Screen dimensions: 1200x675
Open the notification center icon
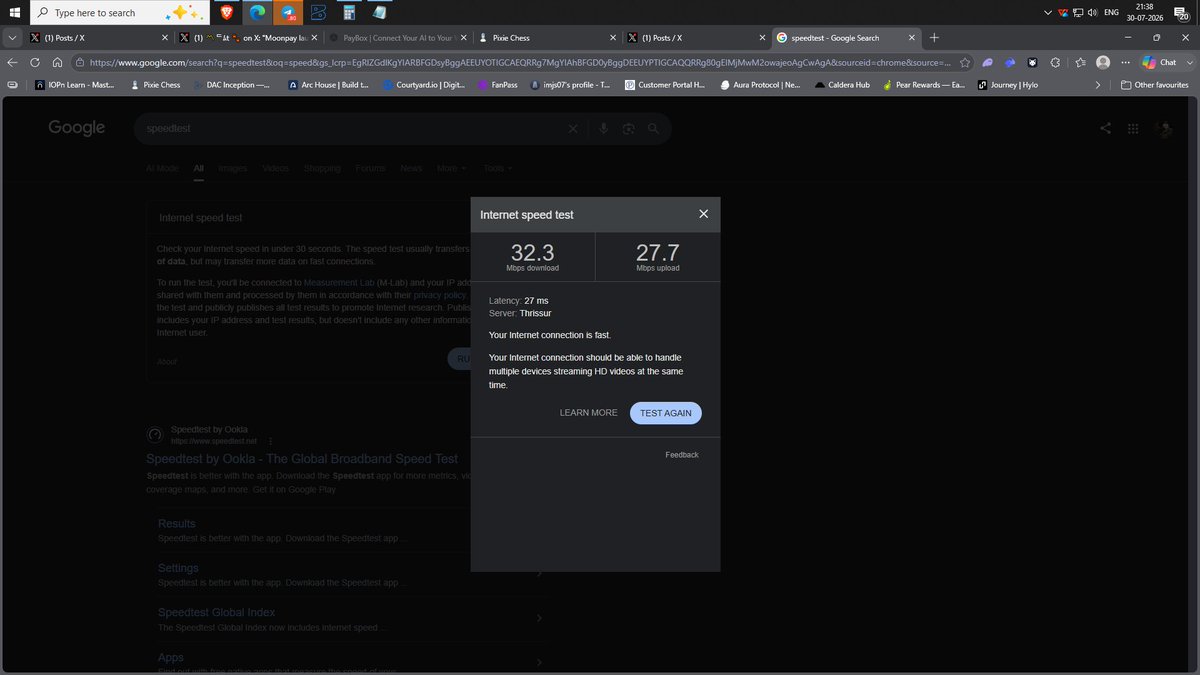(x=1183, y=12)
